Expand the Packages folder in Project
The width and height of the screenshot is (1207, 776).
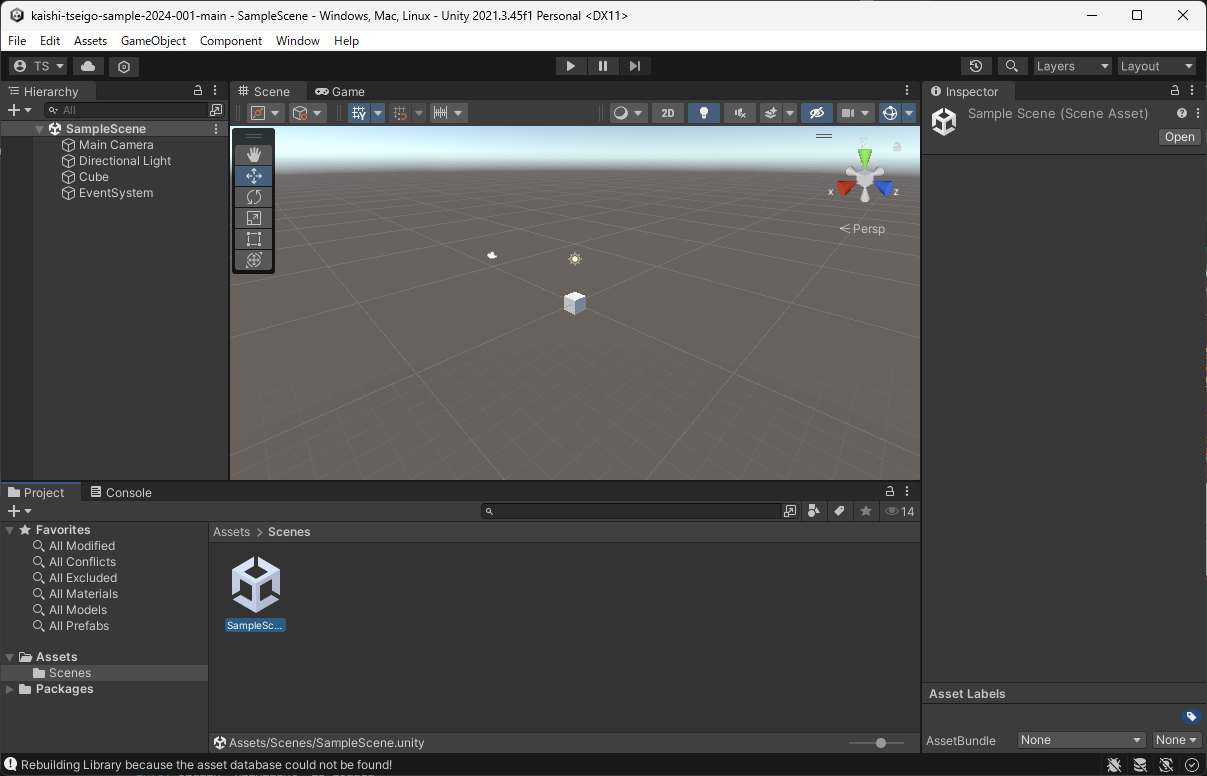point(10,689)
